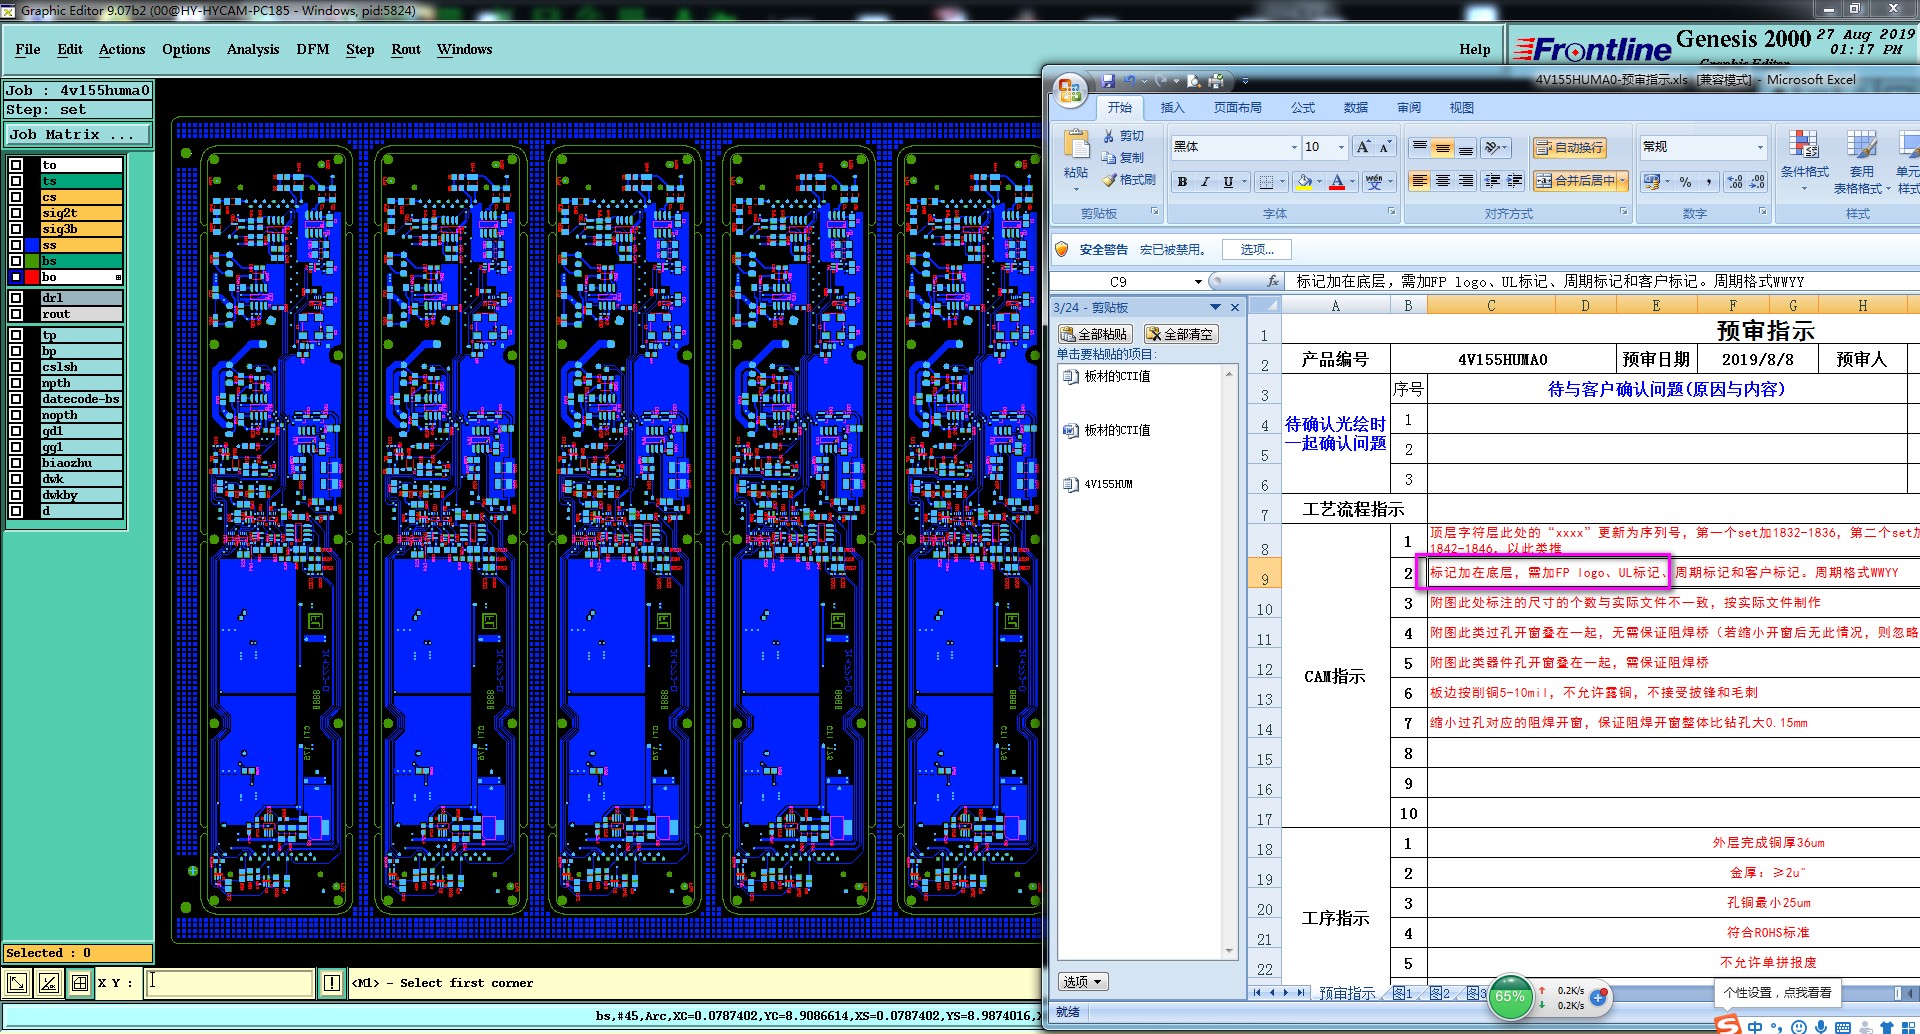Undo the last action in Excel
Screen dimensions: 1920x1034
click(x=1129, y=81)
